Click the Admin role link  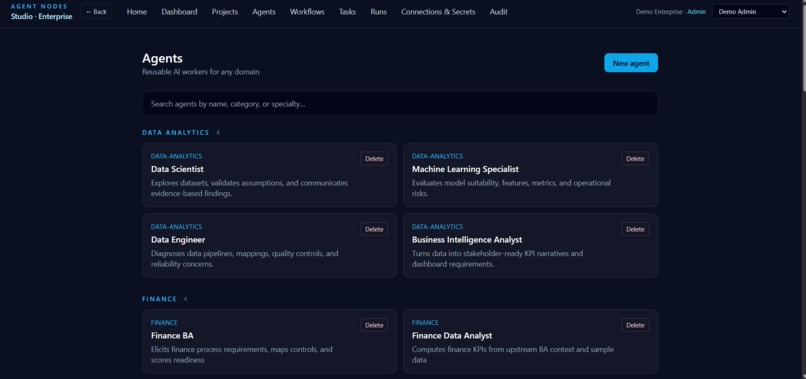697,11
